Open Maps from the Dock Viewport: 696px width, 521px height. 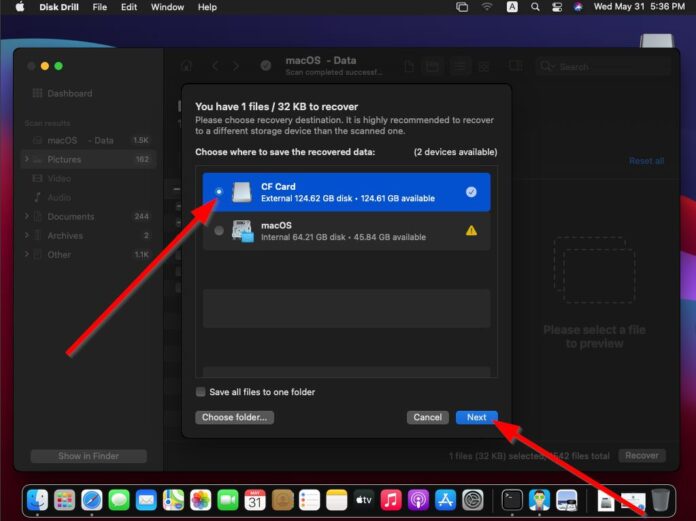[173, 500]
